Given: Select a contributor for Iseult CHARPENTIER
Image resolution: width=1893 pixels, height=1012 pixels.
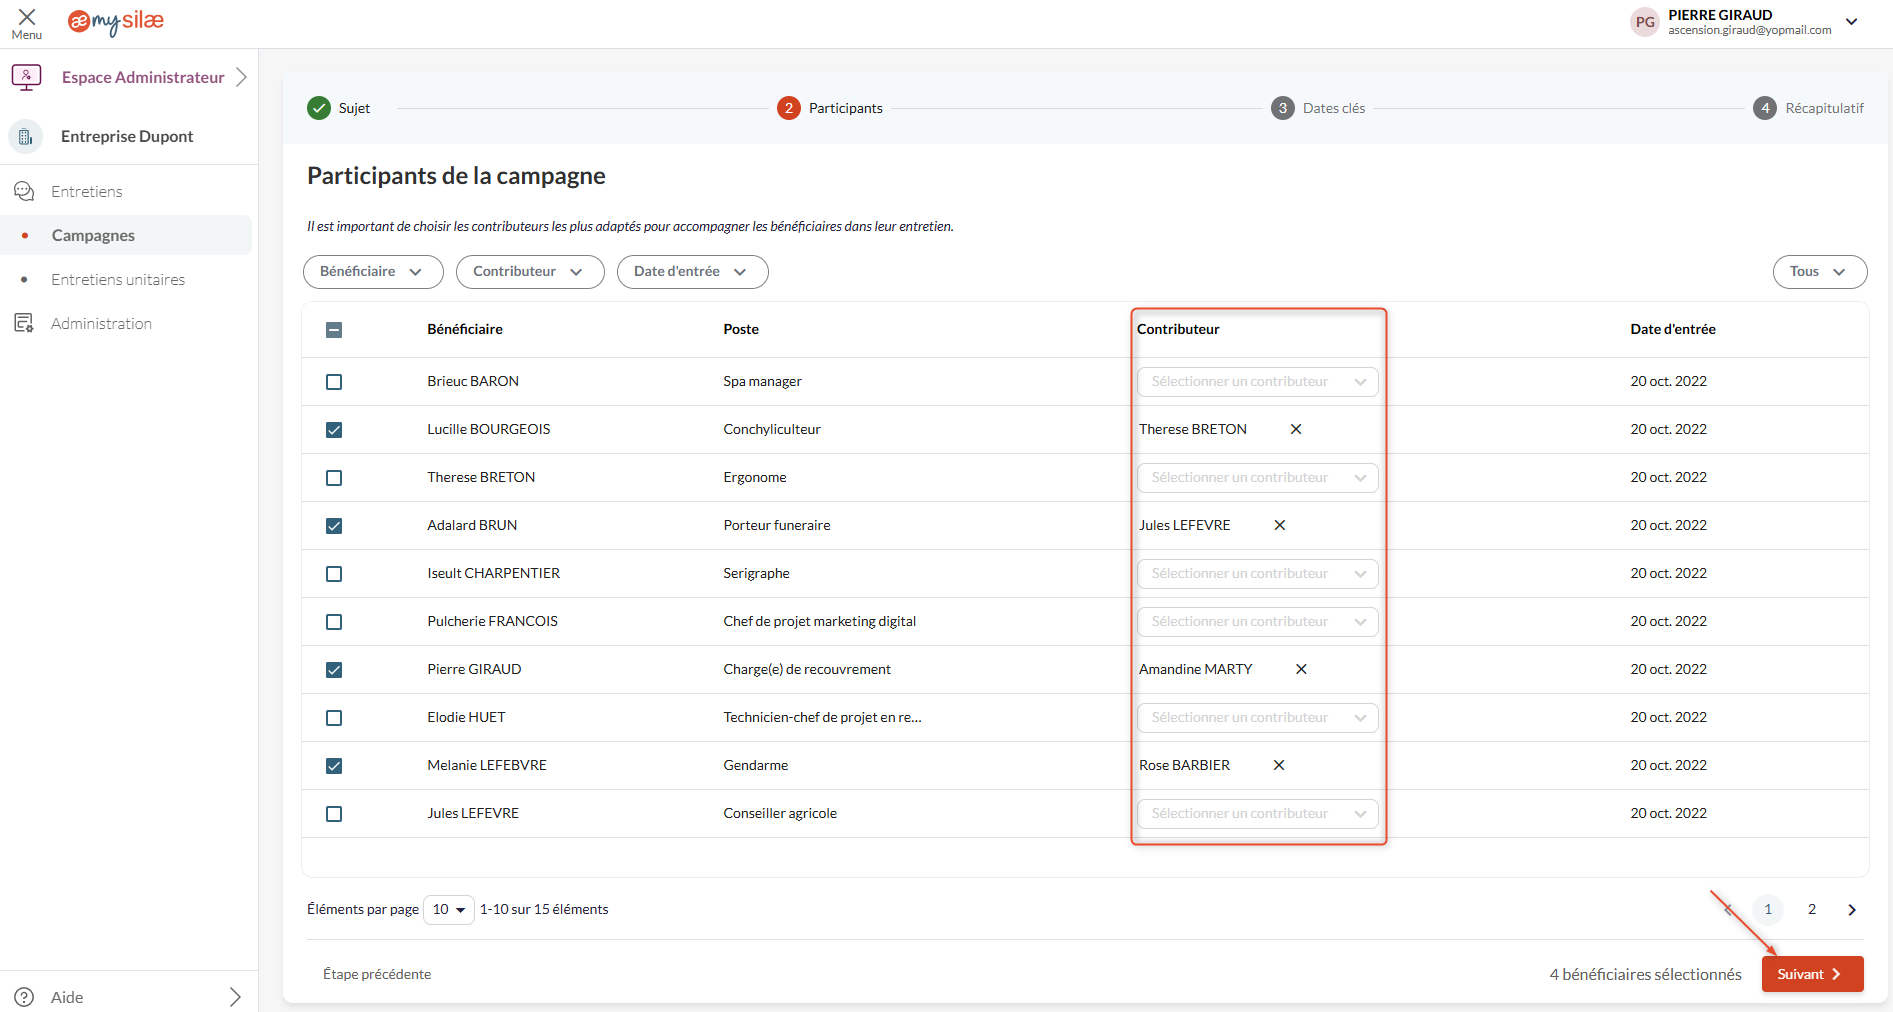Looking at the screenshot, I should click(x=1257, y=574).
